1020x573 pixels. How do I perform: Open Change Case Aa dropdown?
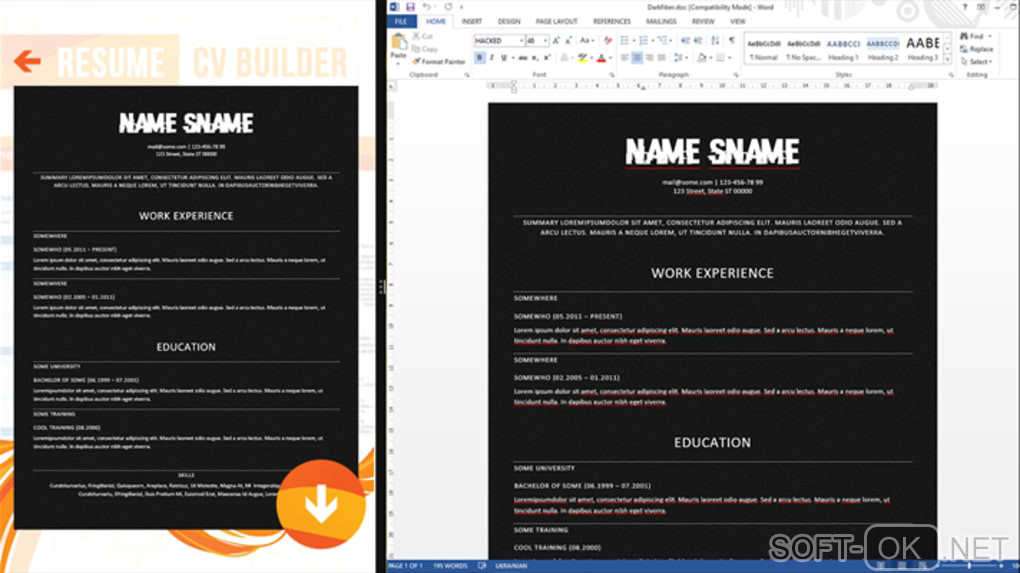pos(587,40)
